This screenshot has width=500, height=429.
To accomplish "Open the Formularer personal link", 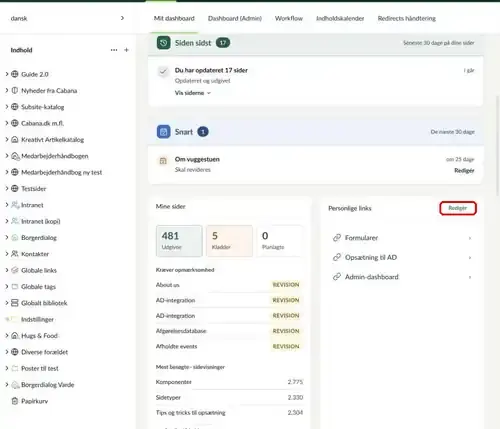I will pos(402,238).
